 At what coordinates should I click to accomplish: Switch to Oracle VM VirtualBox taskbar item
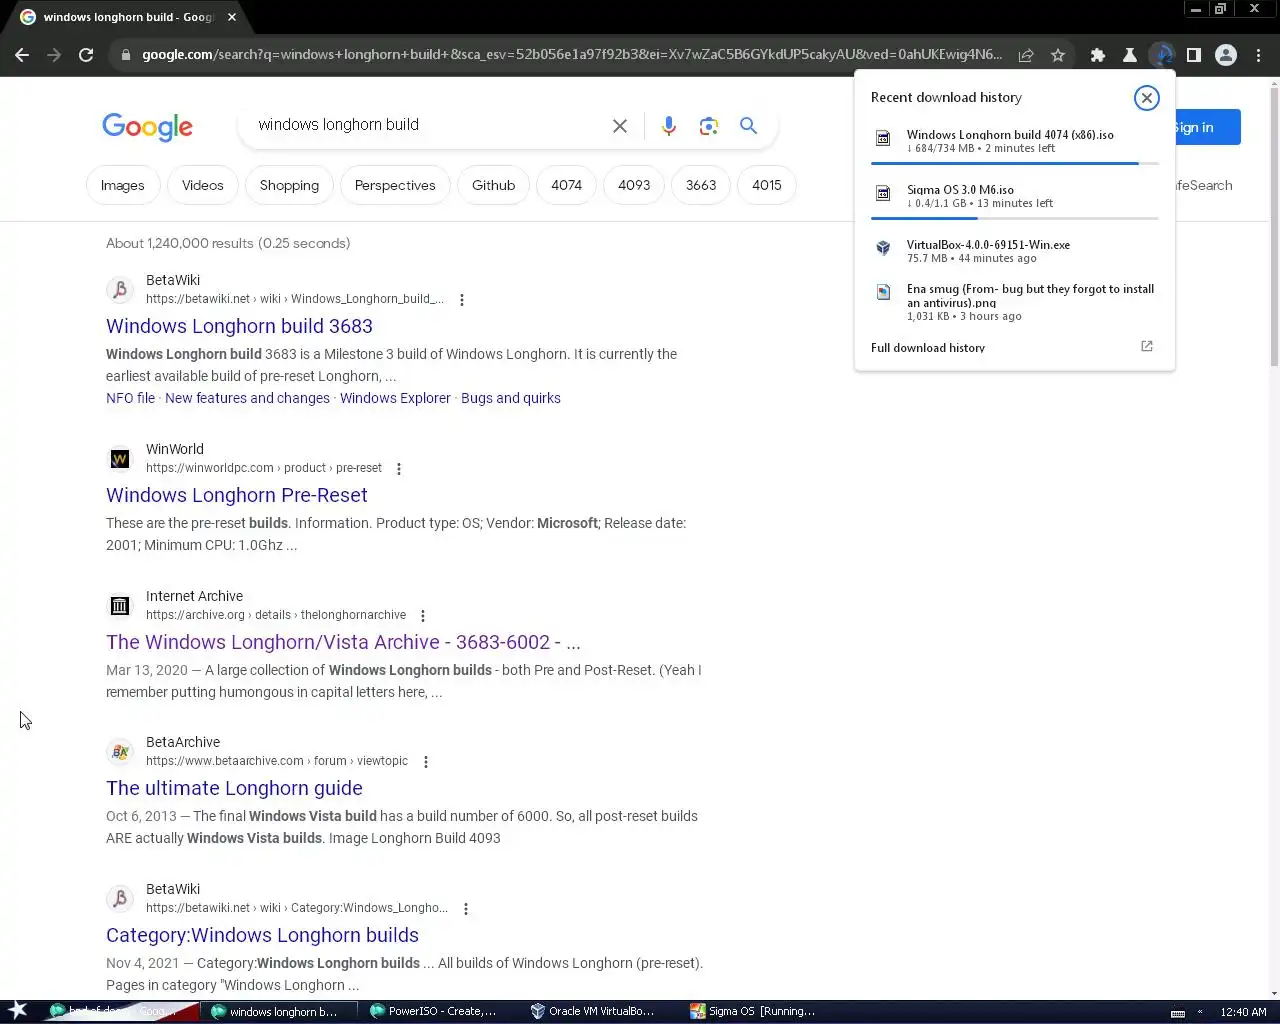coord(592,1011)
